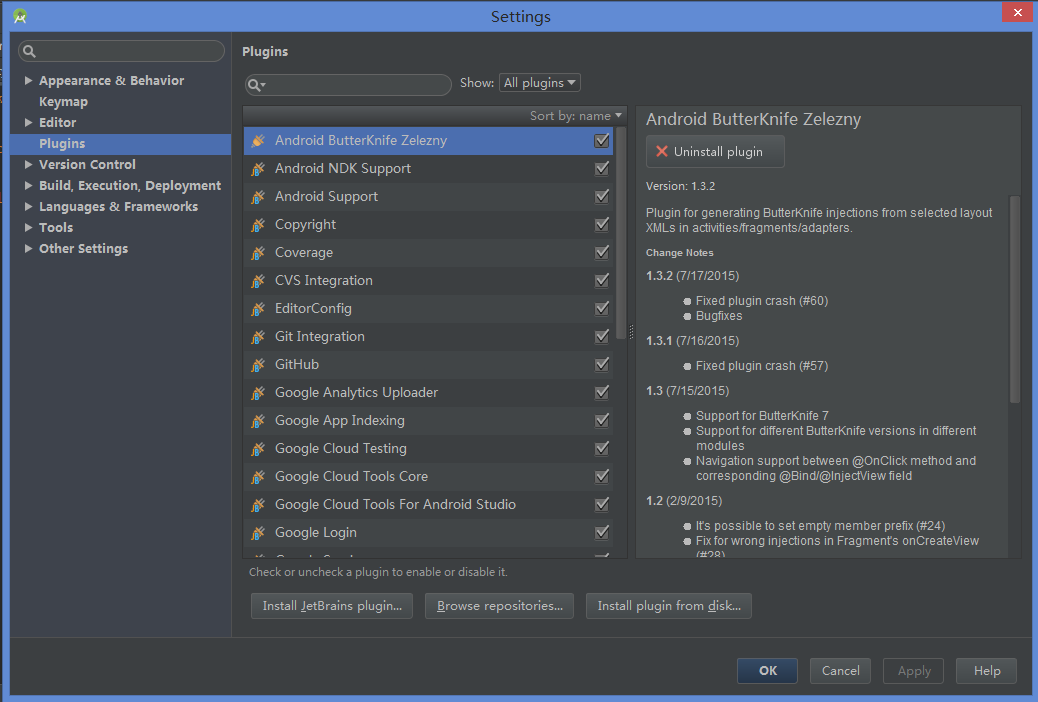Click the Git Integration plugin icon
This screenshot has height=702, width=1038.
coord(258,337)
